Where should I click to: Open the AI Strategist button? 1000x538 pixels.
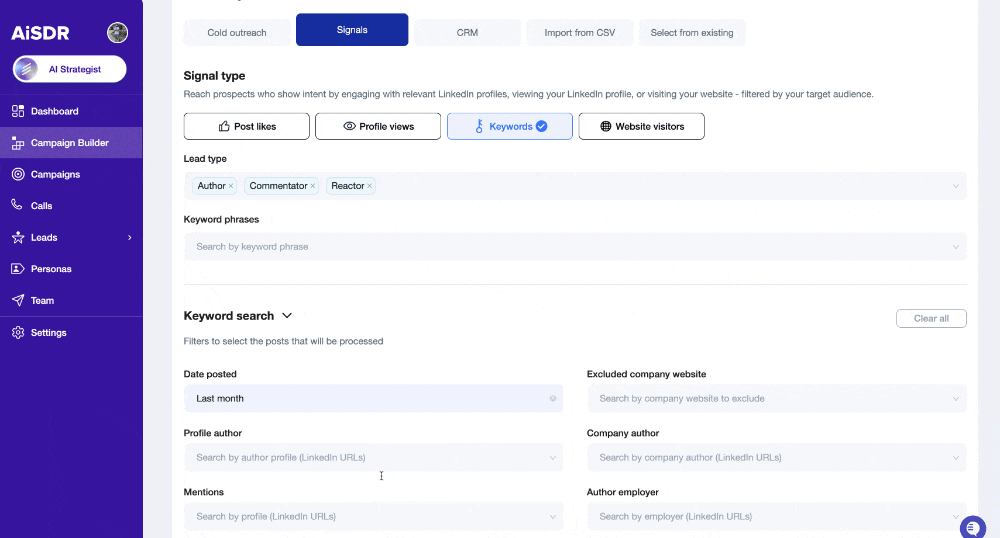[x=69, y=69]
